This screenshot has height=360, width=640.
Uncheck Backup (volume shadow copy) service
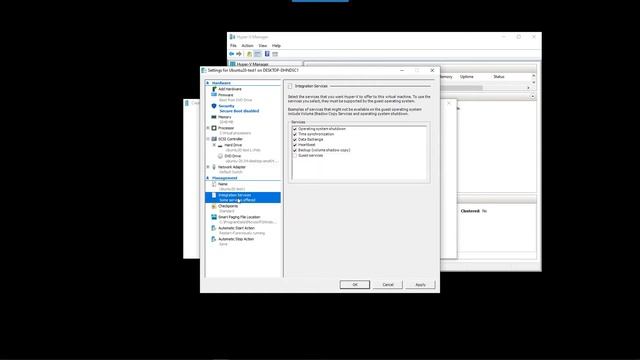pos(295,150)
